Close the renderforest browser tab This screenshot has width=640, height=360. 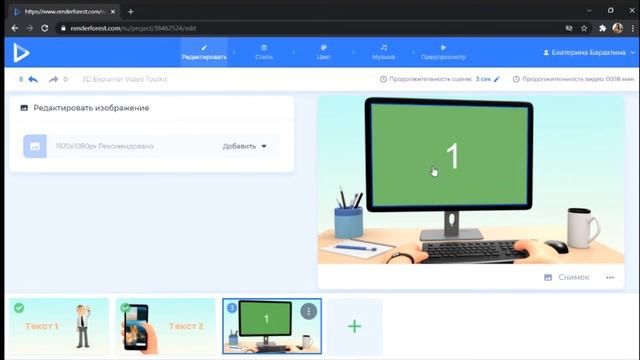[x=113, y=12]
